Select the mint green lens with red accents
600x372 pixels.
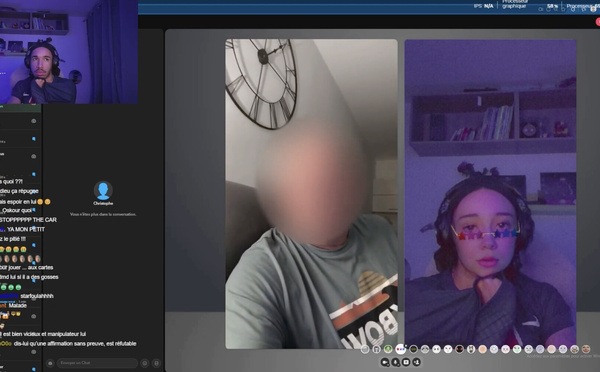pos(517,349)
